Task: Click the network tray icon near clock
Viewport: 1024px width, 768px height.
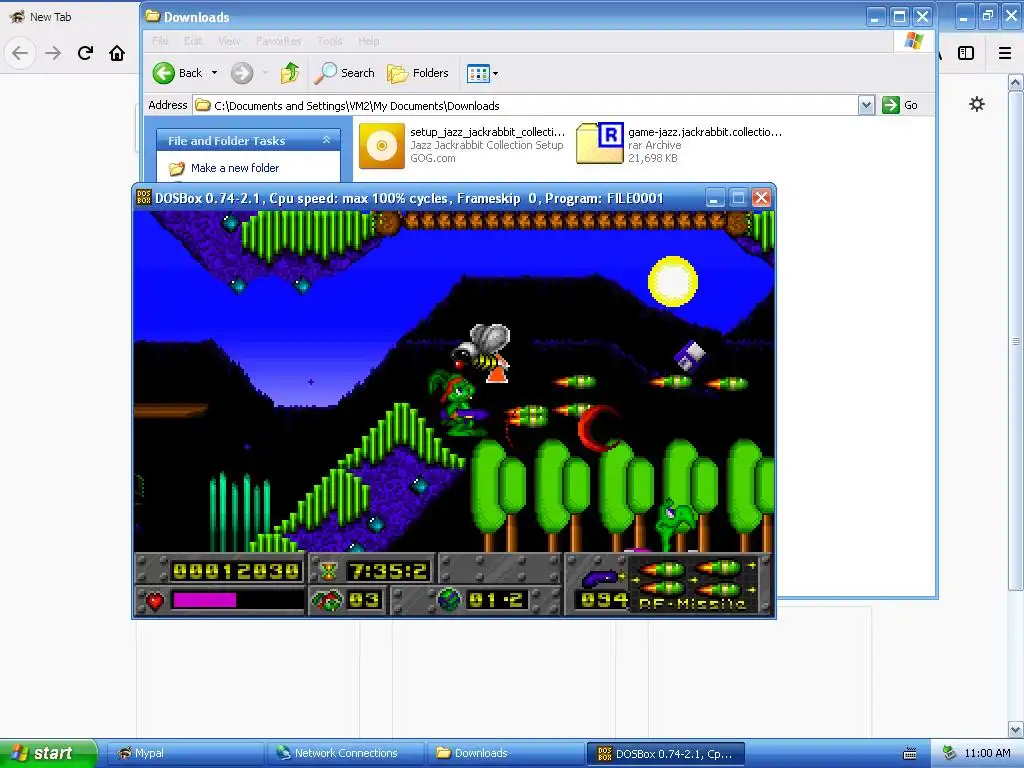Action: pos(949,753)
